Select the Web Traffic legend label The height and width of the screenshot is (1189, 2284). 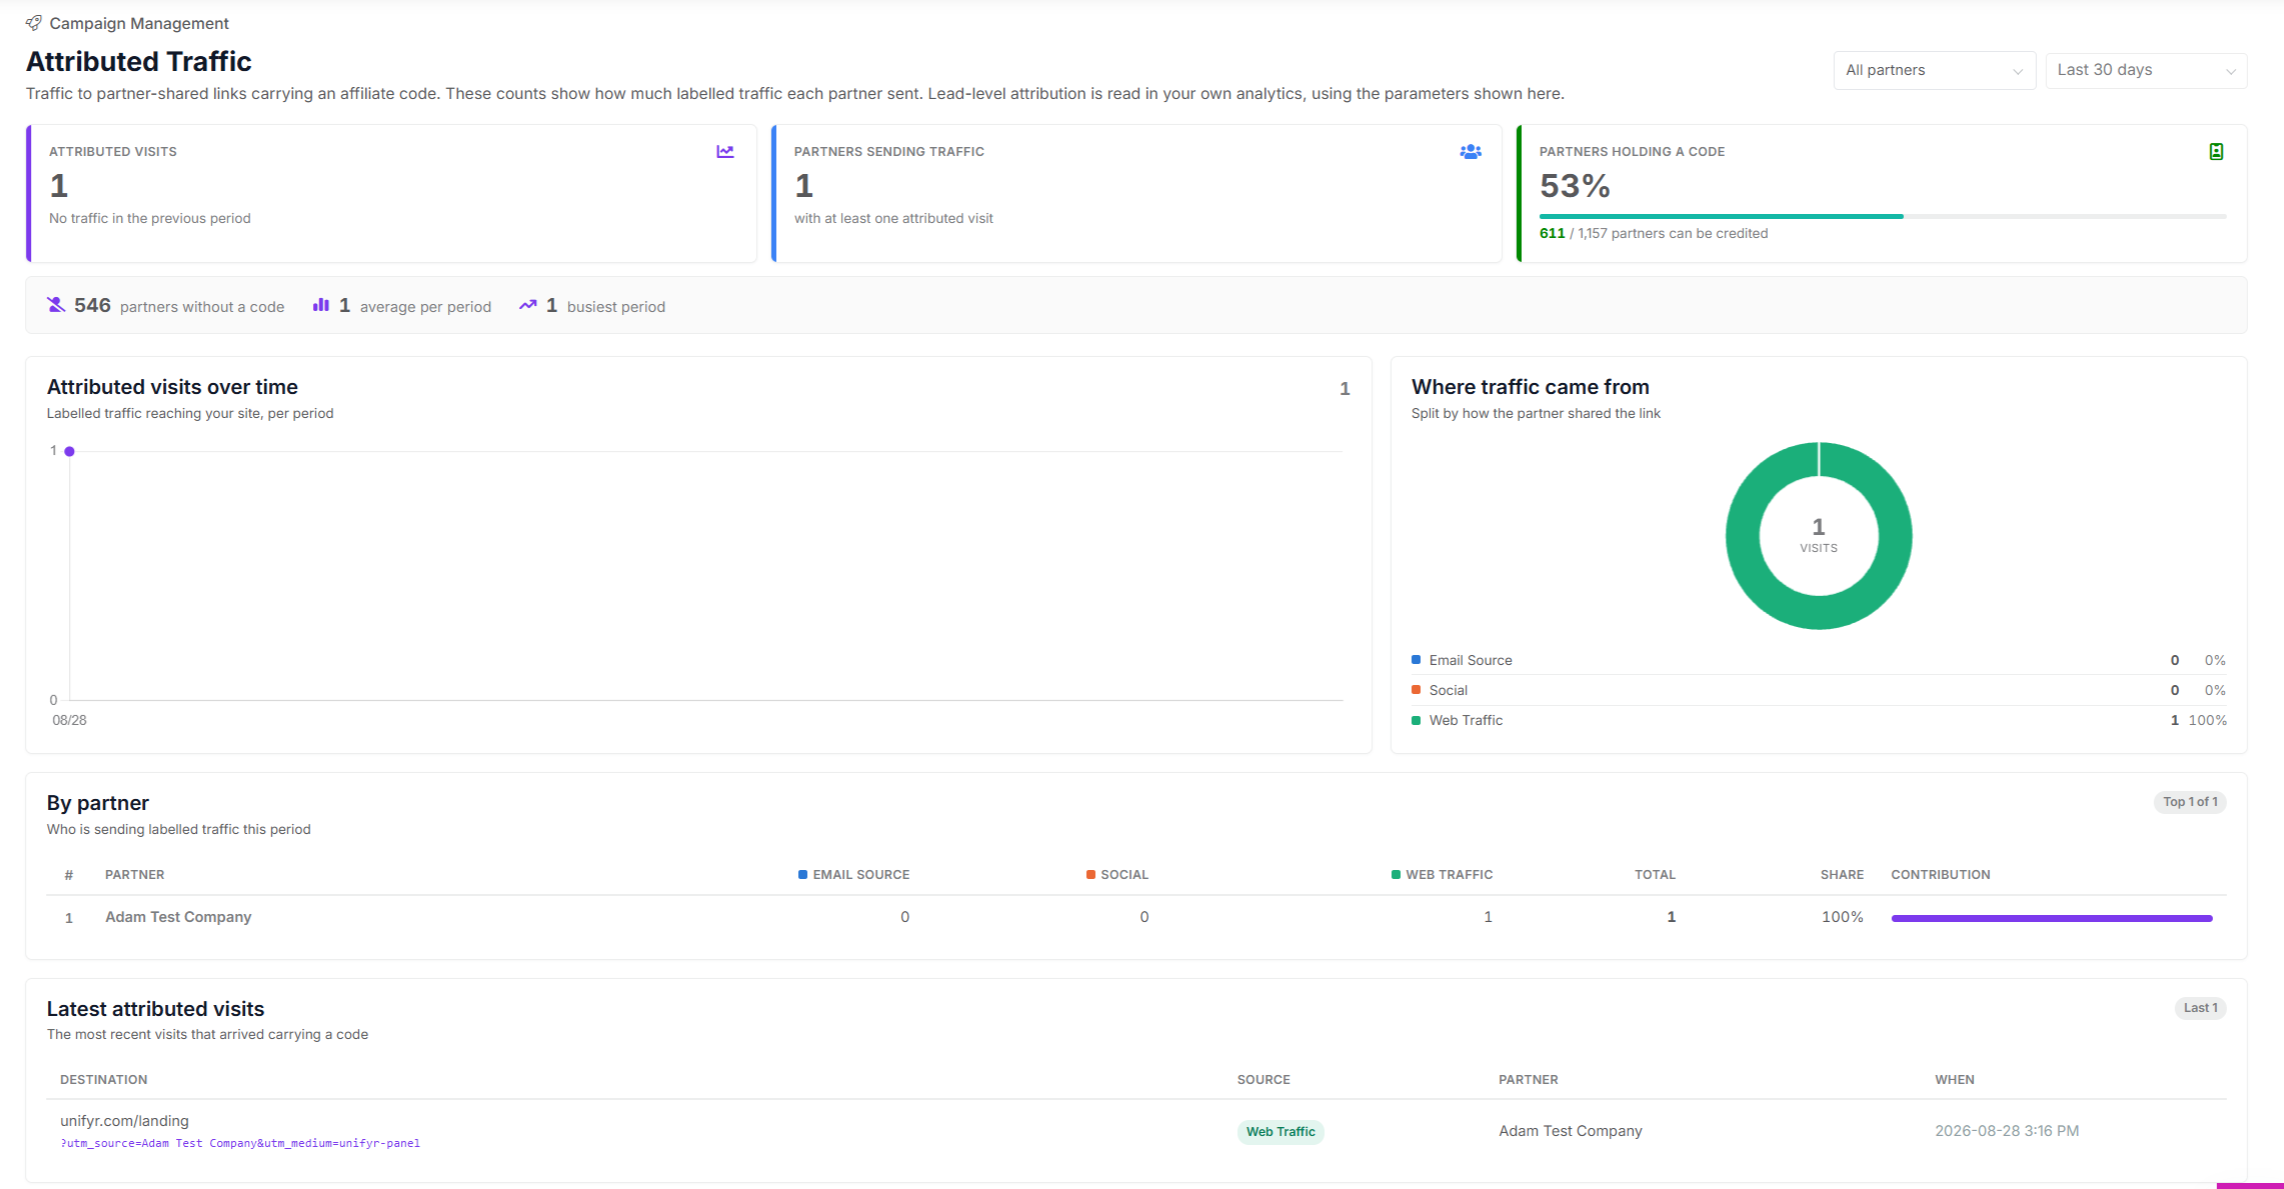[x=1465, y=720]
